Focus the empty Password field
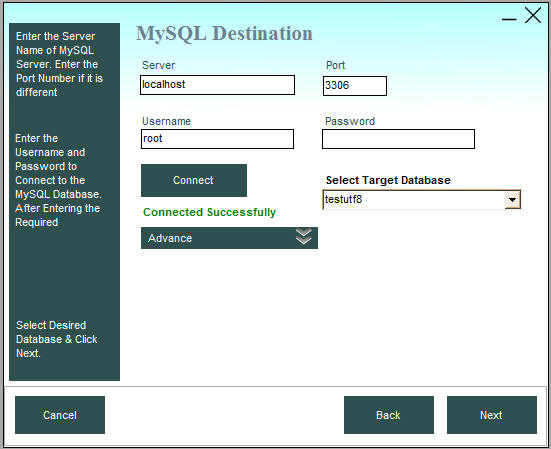 point(398,139)
